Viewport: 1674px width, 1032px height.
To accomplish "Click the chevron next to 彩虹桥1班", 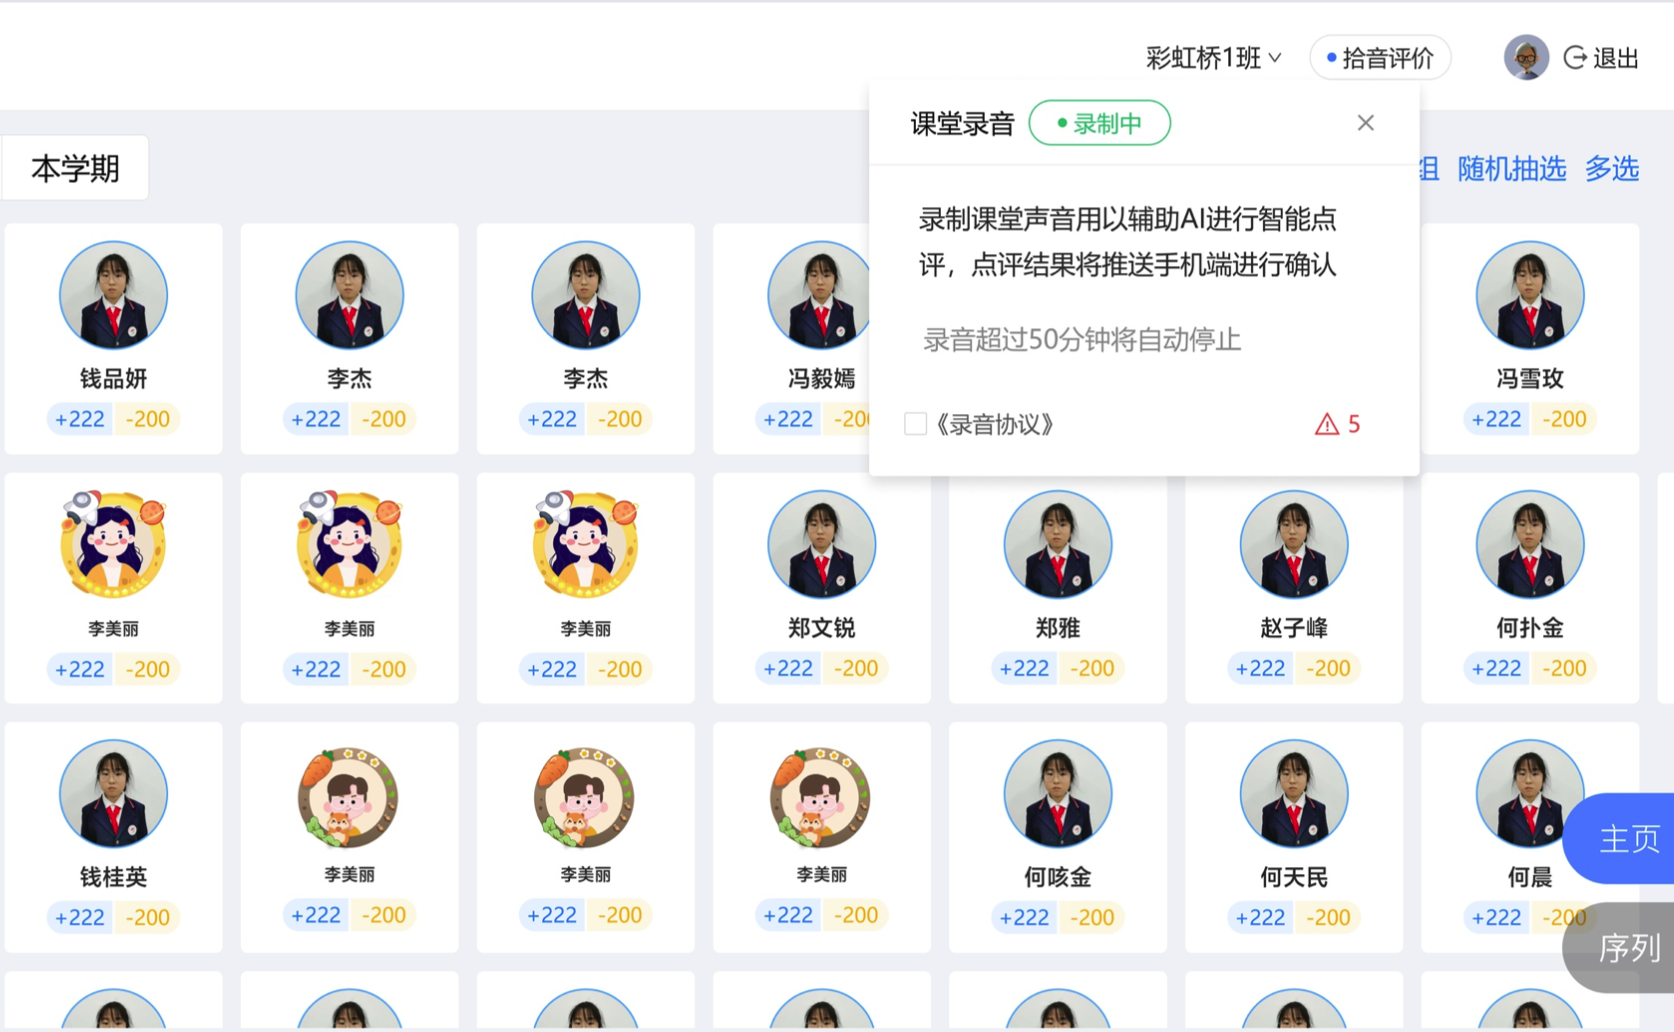I will tap(1275, 58).
